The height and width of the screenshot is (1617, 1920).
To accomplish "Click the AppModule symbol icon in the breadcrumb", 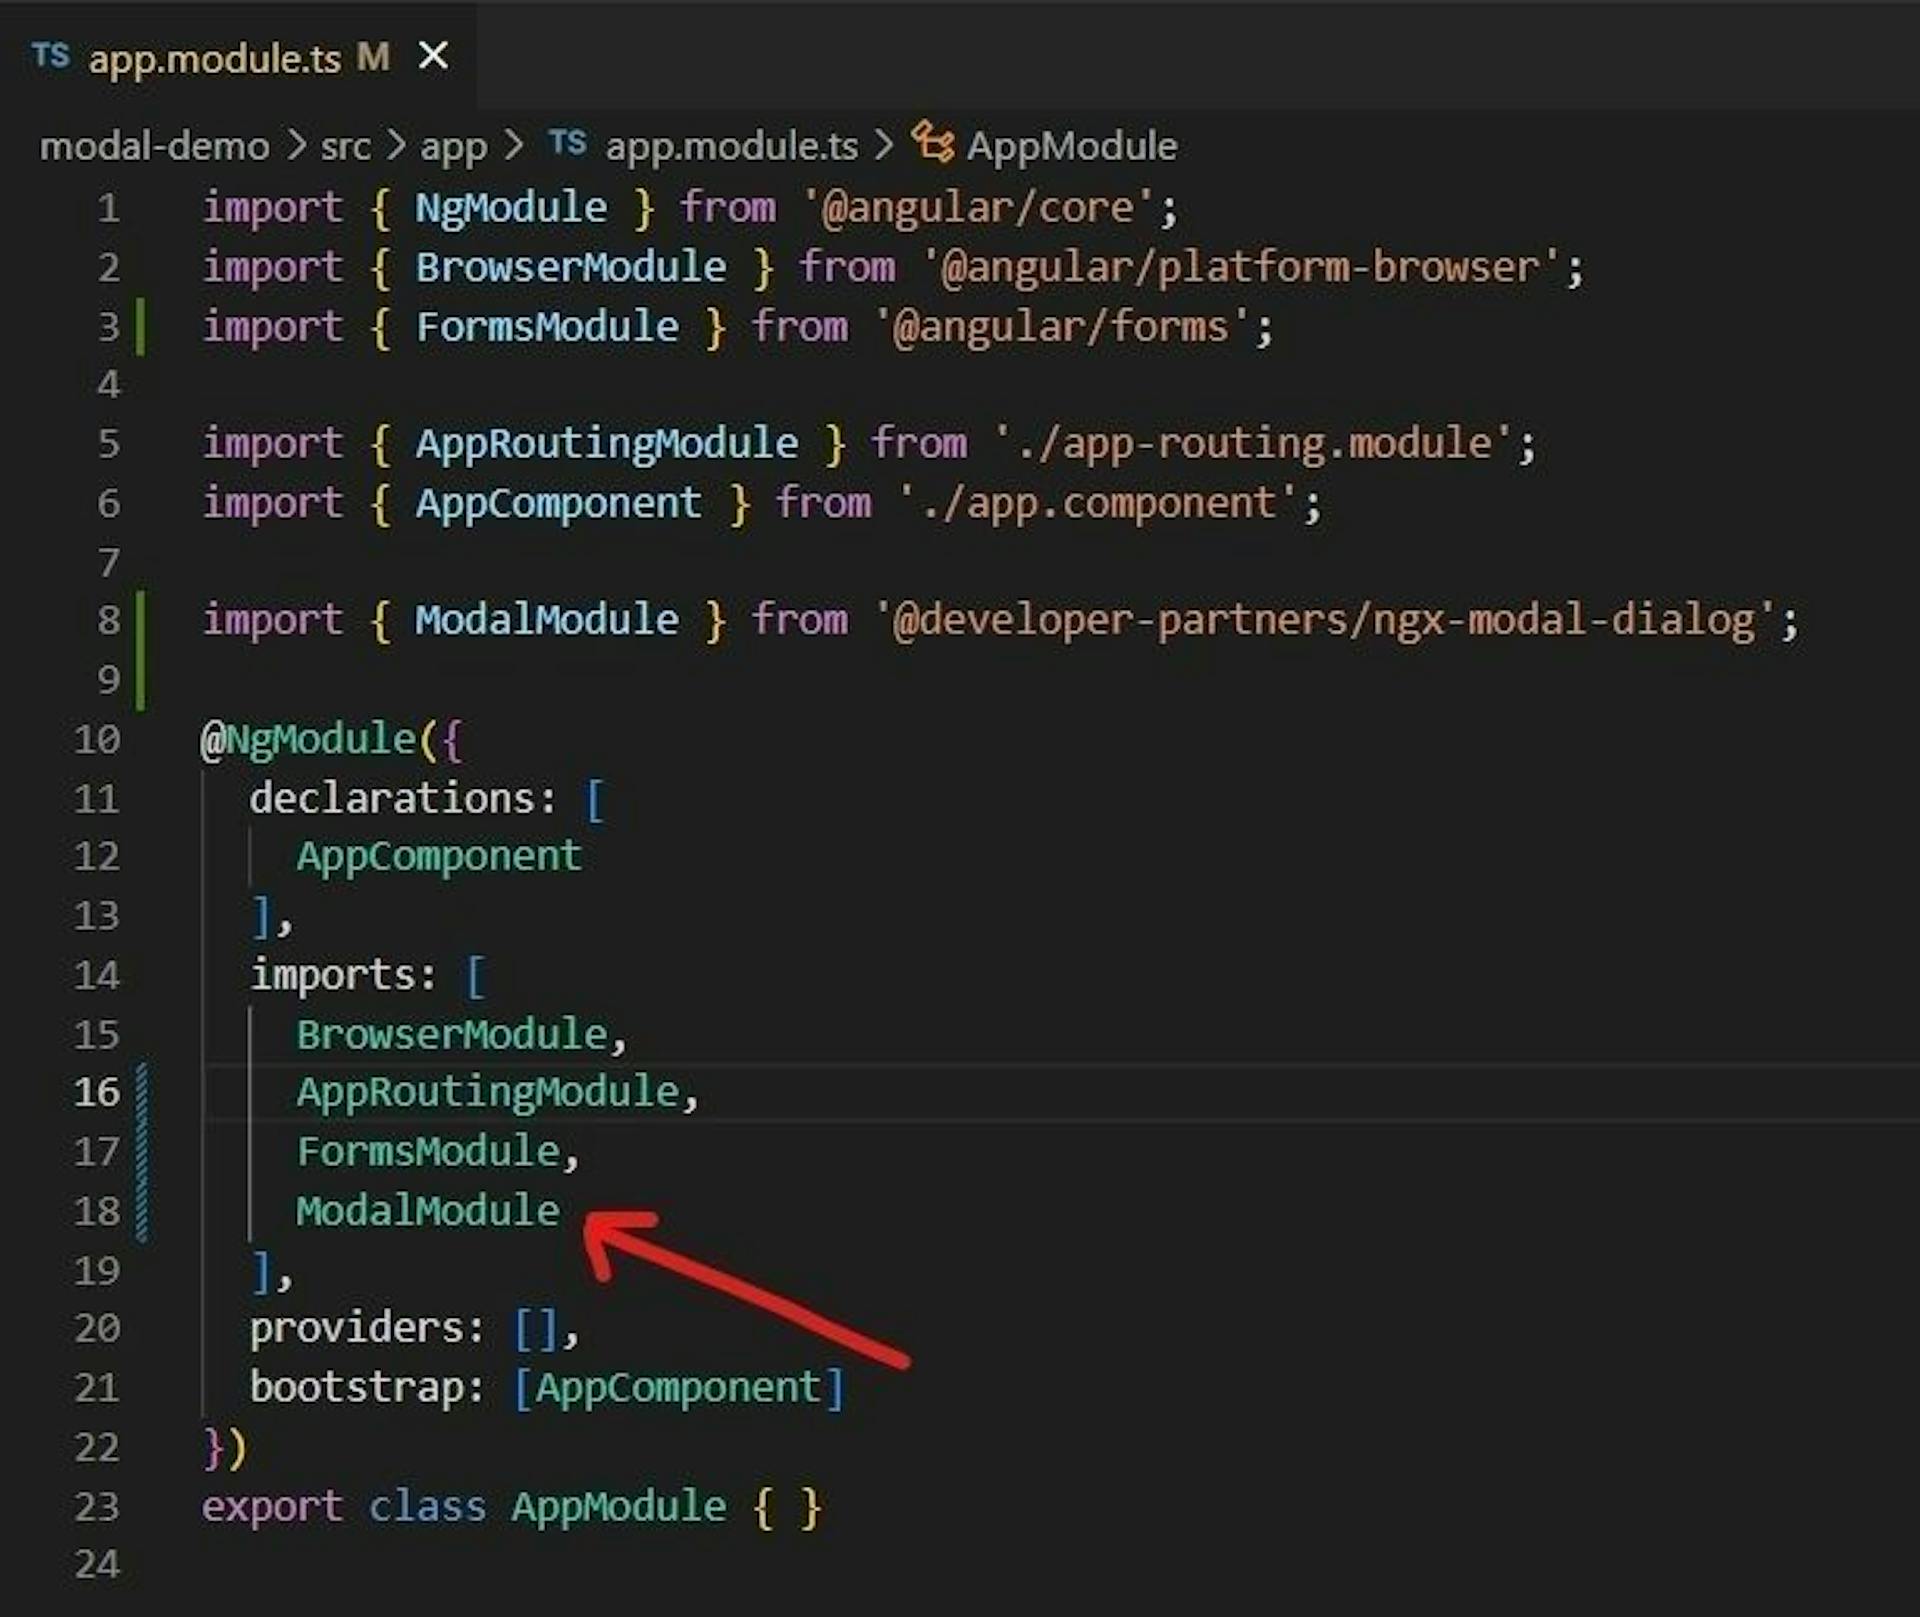I will pos(931,144).
